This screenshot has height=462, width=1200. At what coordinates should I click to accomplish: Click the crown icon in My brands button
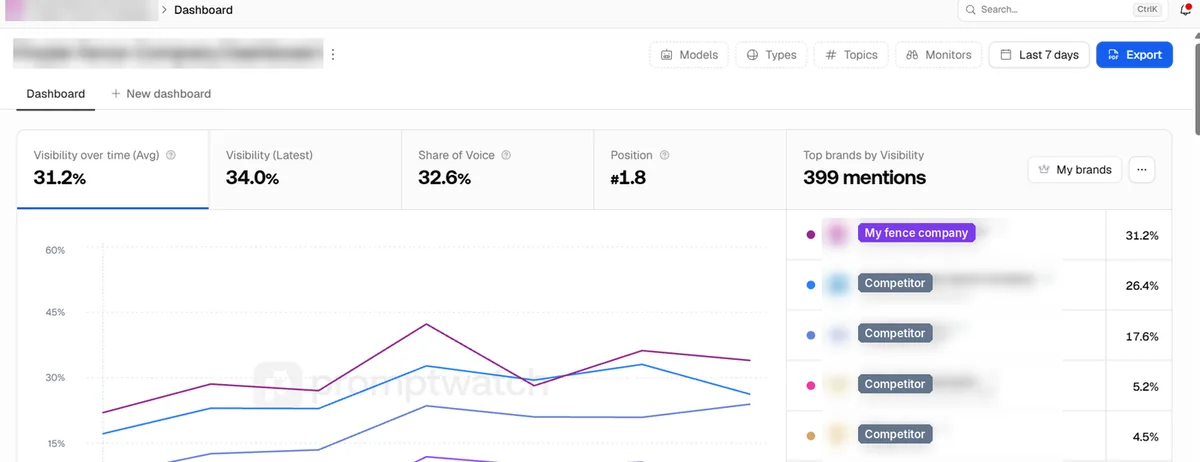pyautogui.click(x=1044, y=170)
